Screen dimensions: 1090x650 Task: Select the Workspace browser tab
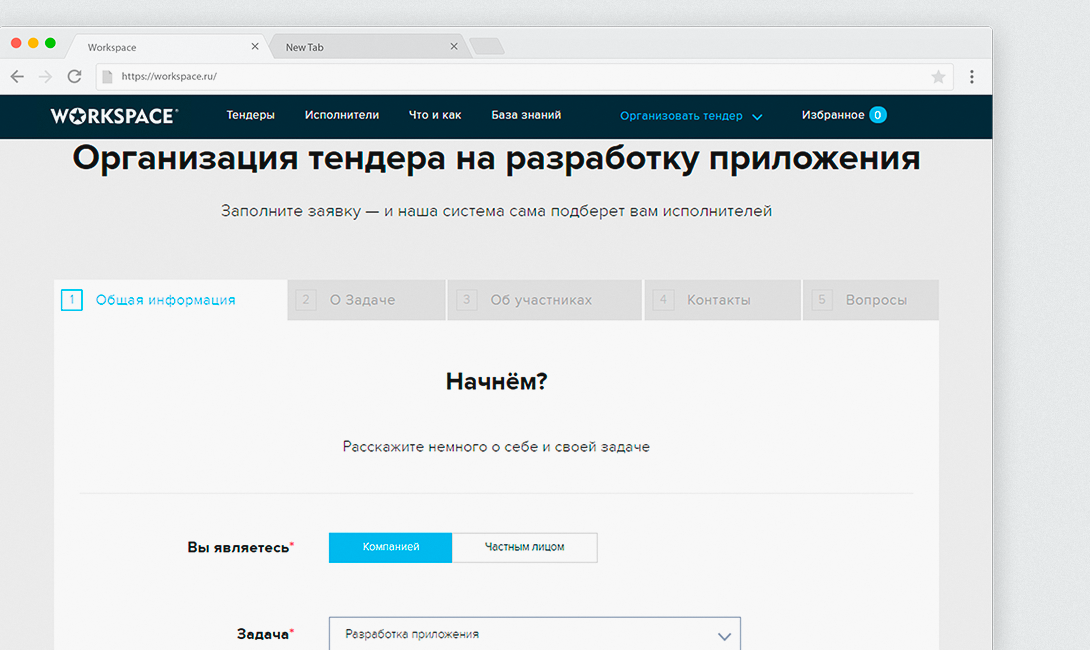[168, 47]
